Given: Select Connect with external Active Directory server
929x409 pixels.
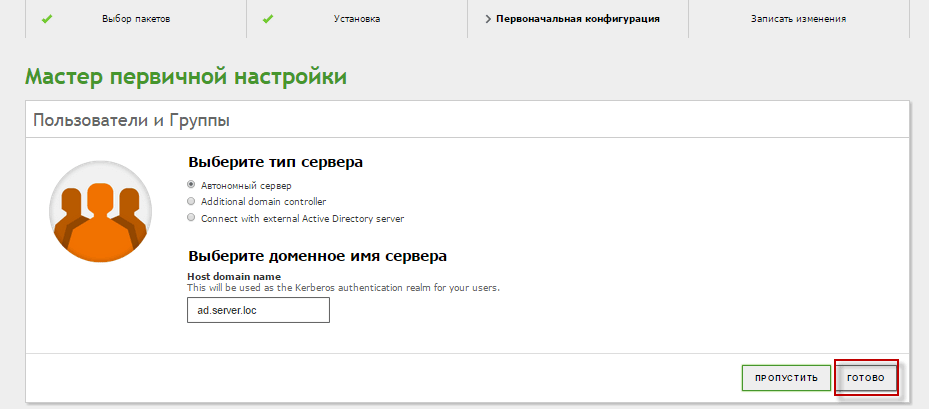Looking at the screenshot, I should pos(192,217).
